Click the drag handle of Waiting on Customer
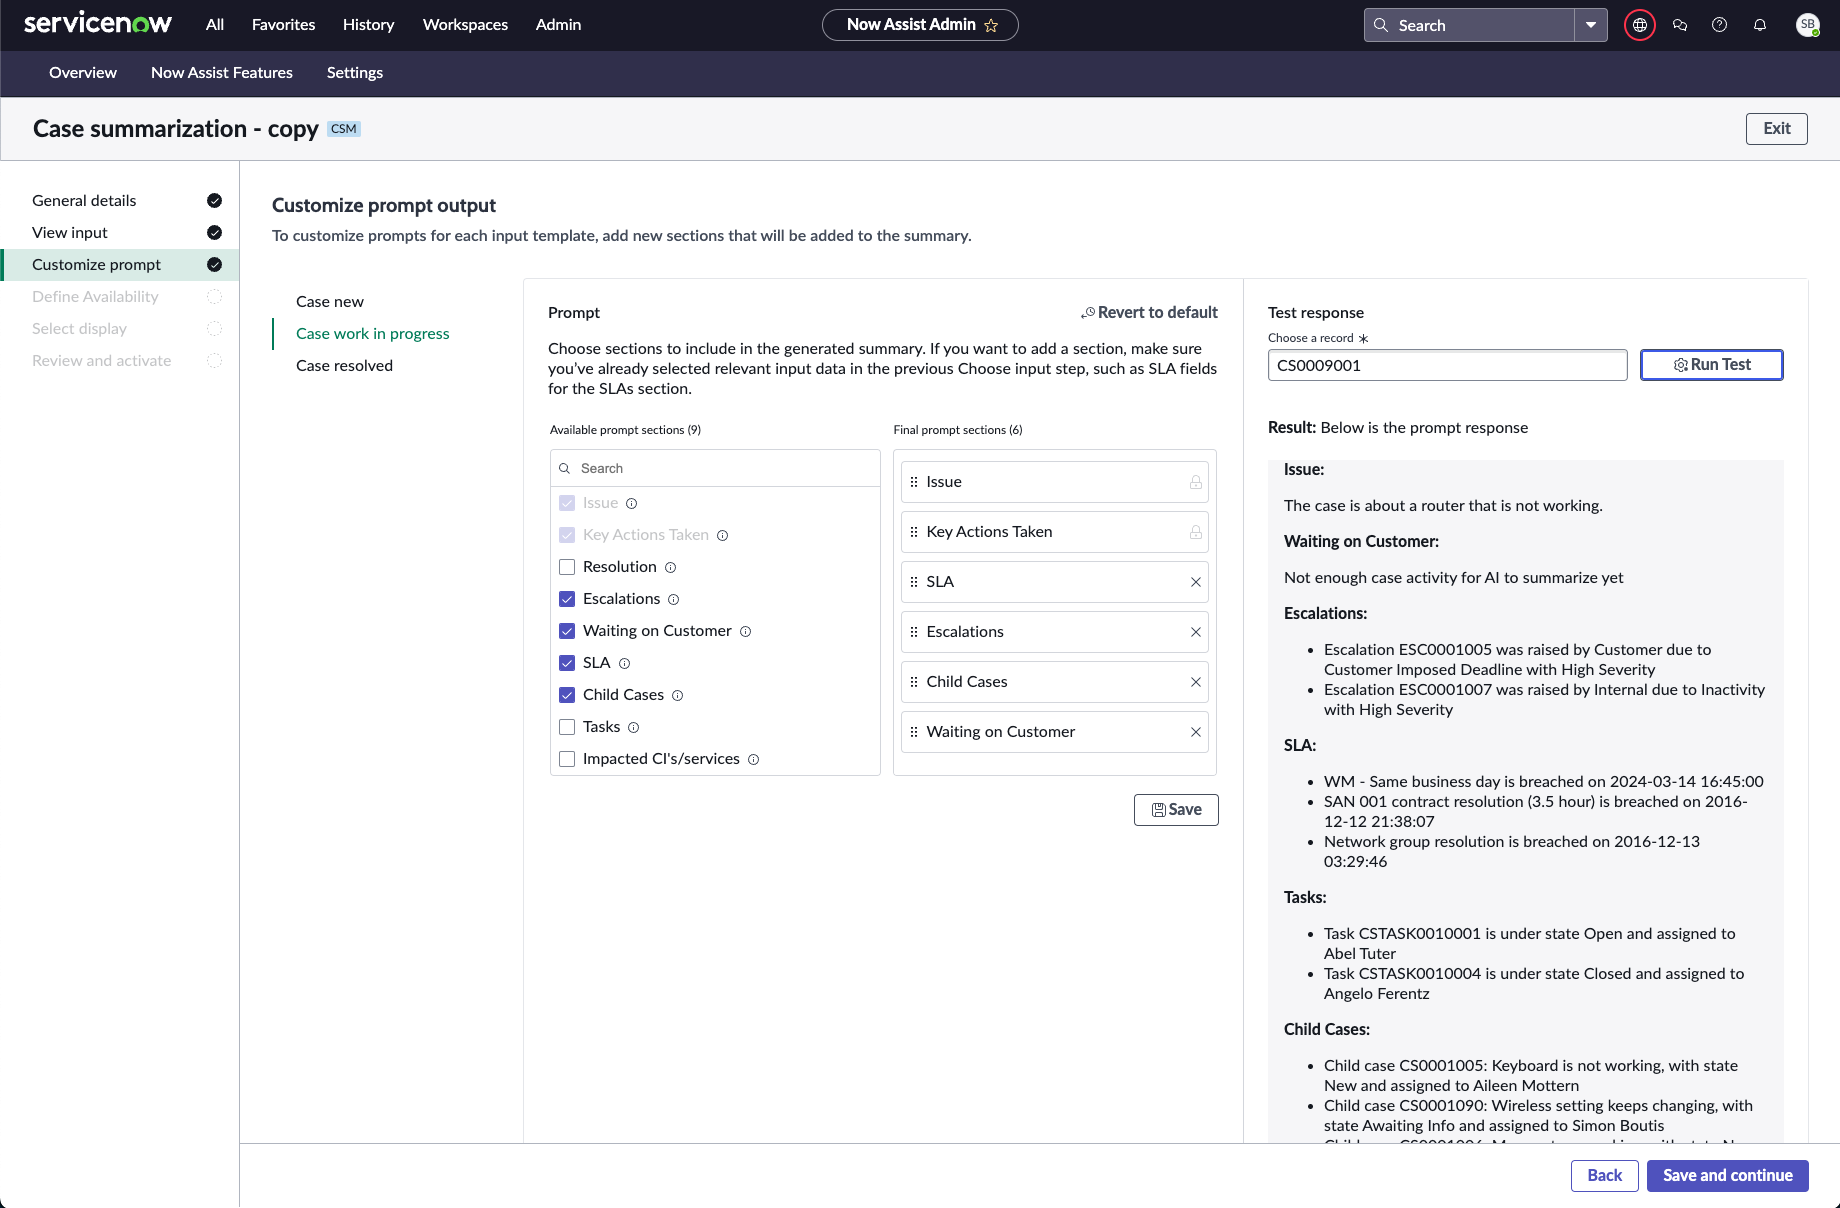Screen dimensions: 1840x1208 [914, 732]
